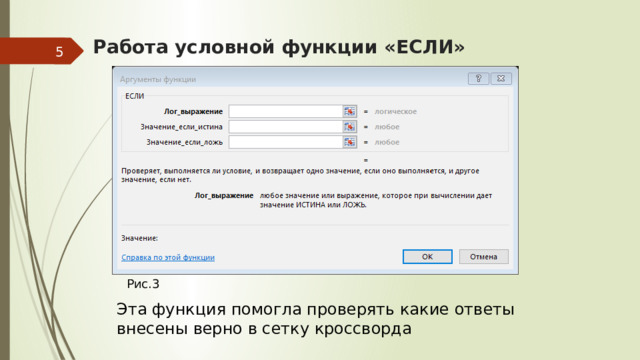
Task: Click range selector icon for Значение_если_истина field
Action: click(x=349, y=127)
